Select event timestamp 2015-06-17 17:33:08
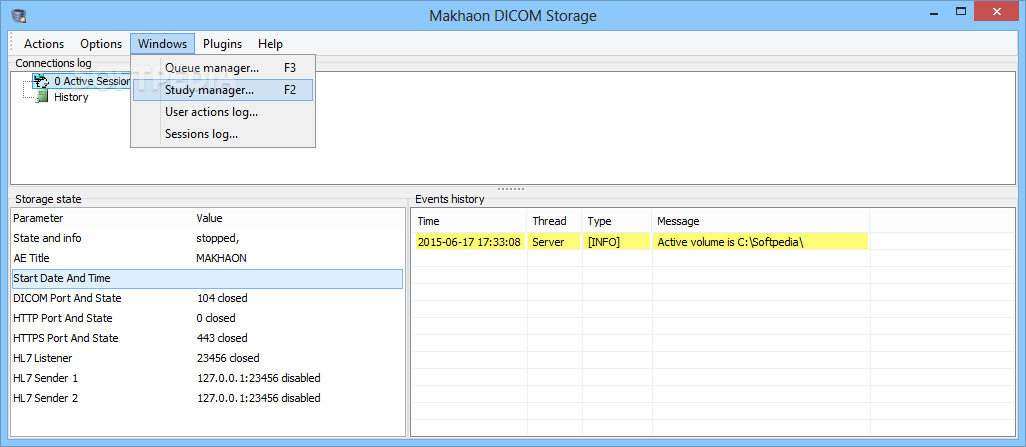Screen dimensions: 1026x447 pyautogui.click(x=469, y=242)
